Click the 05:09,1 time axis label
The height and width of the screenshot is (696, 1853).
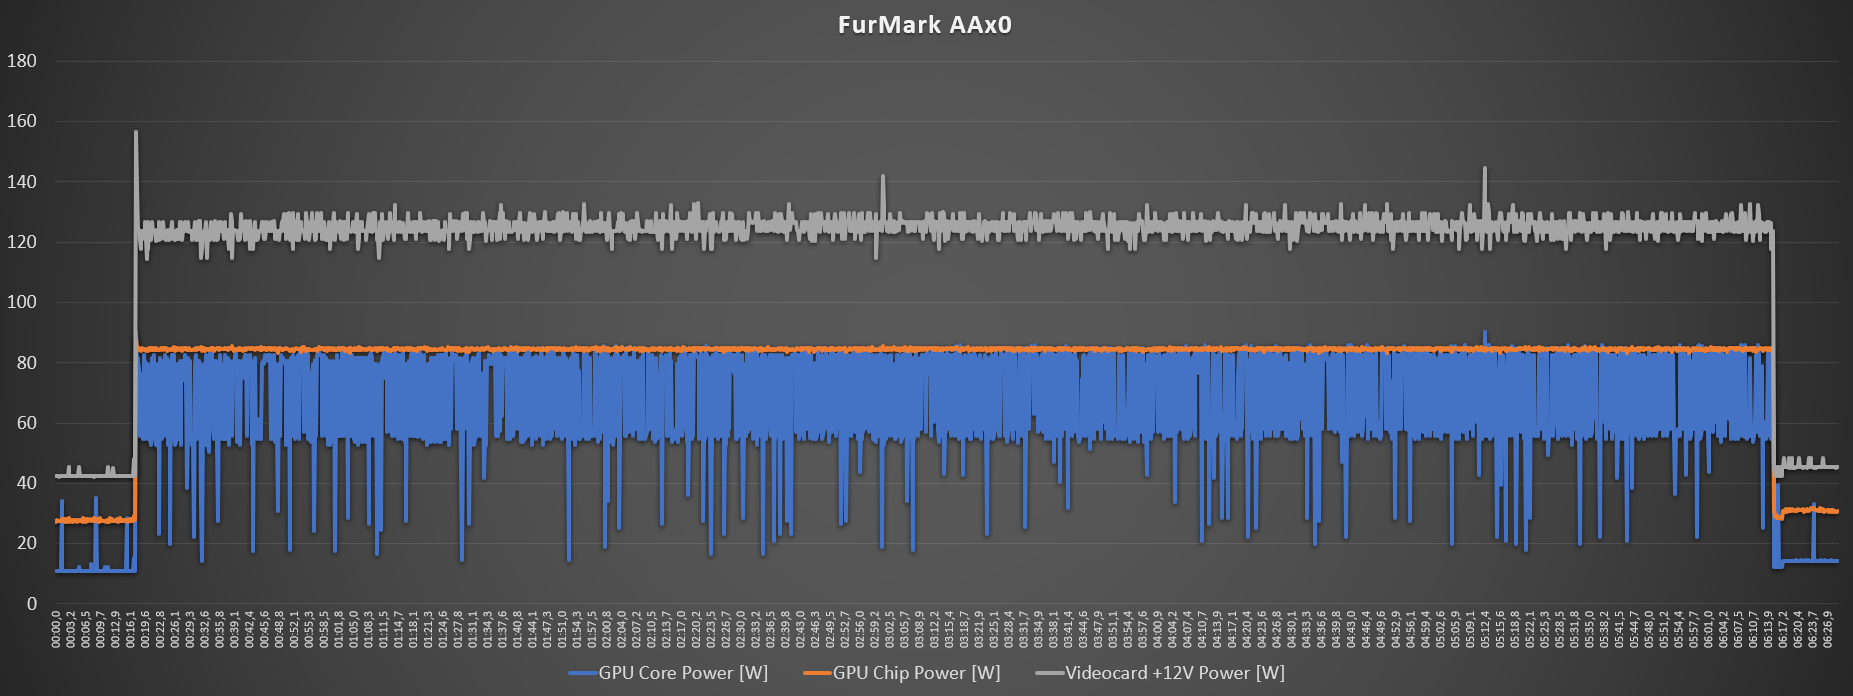point(1470,630)
